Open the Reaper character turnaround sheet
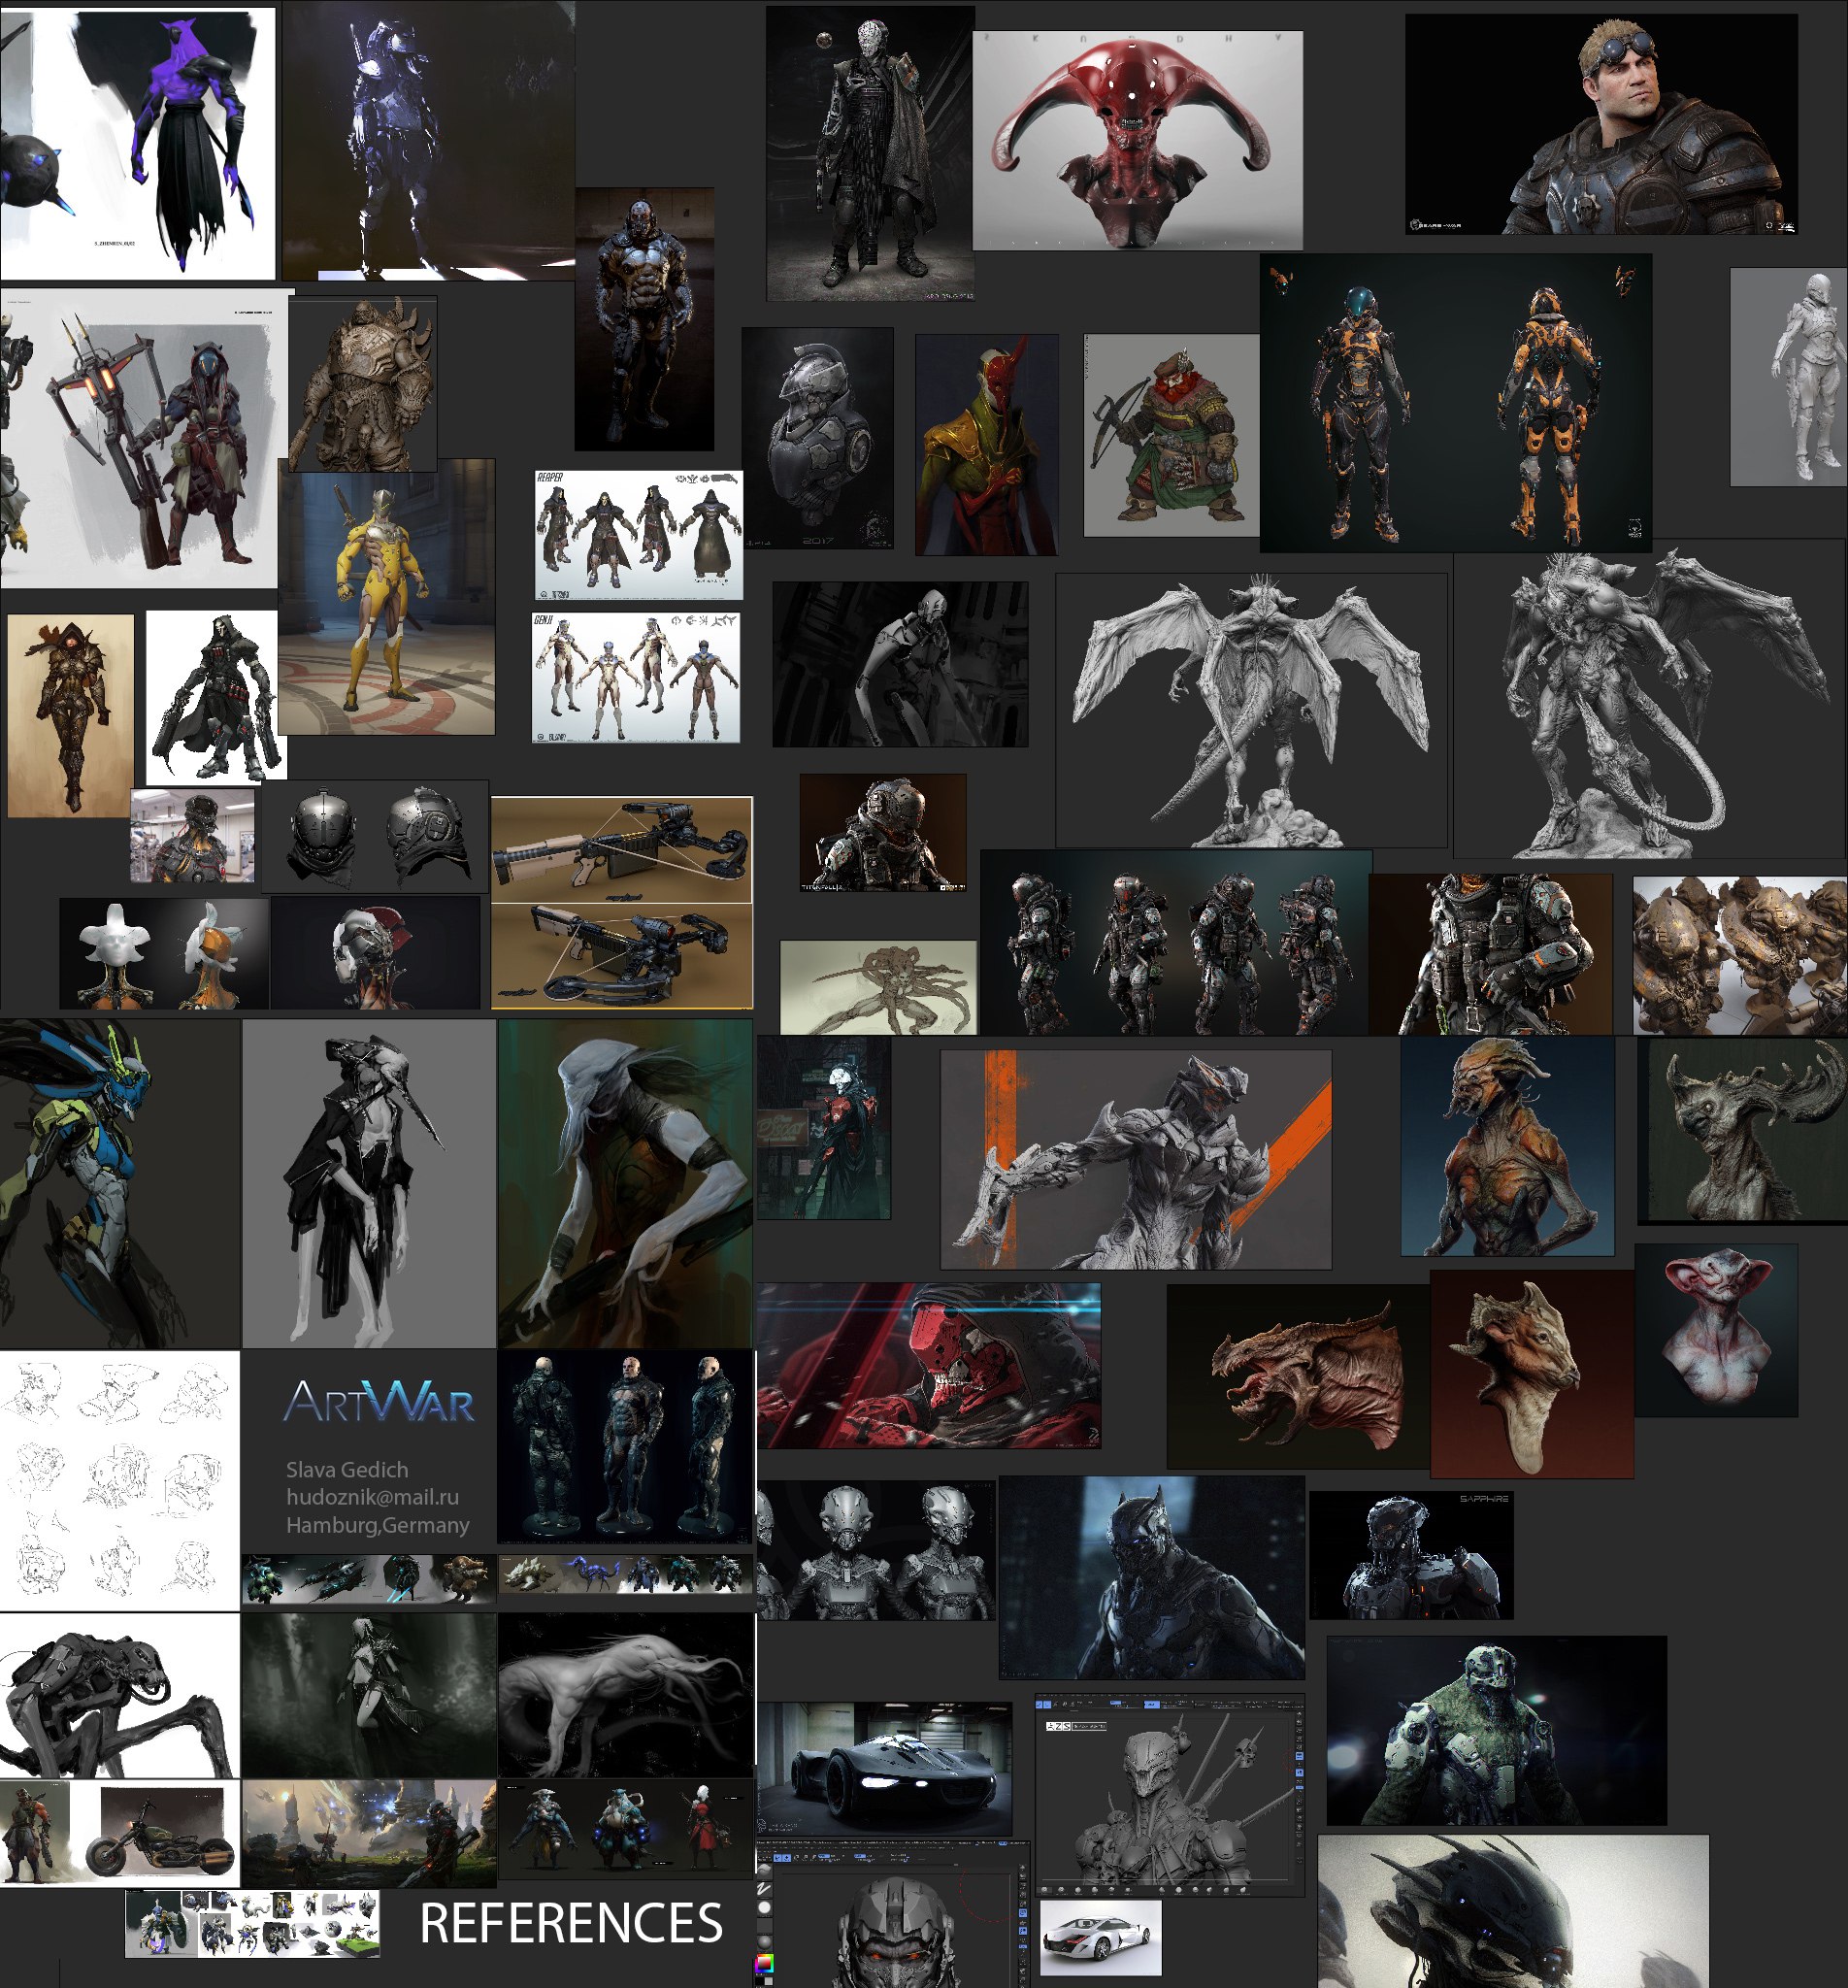Screen dimensions: 1848x1988 point(639,535)
